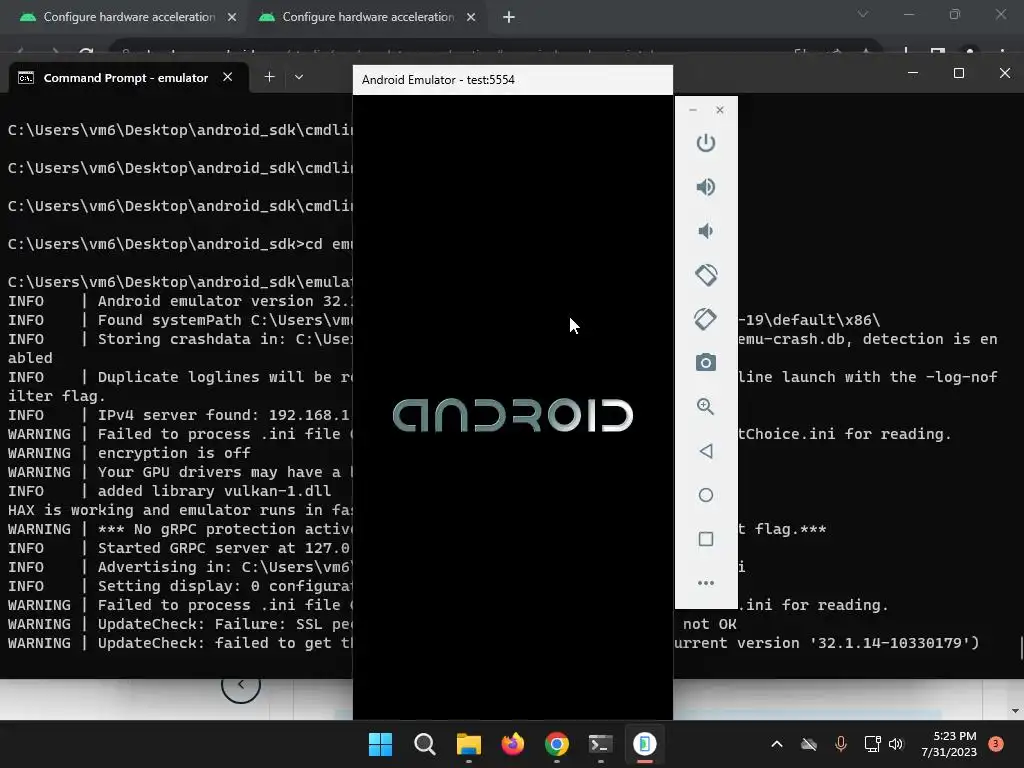Click Android Emulator - test:5554 title bar
The width and height of the screenshot is (1024, 768).
pyautogui.click(x=513, y=80)
